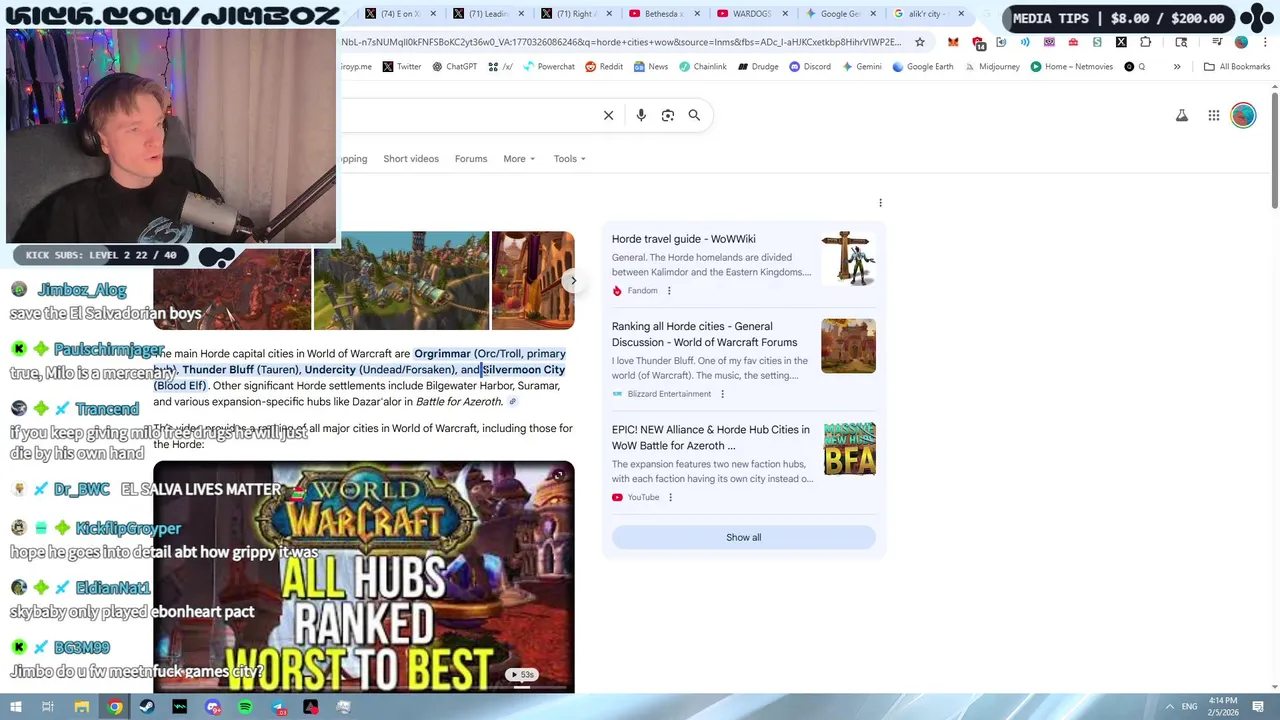This screenshot has height=720, width=1280.
Task: Close the alik'r city browser tab
Action: click(x=961, y=14)
